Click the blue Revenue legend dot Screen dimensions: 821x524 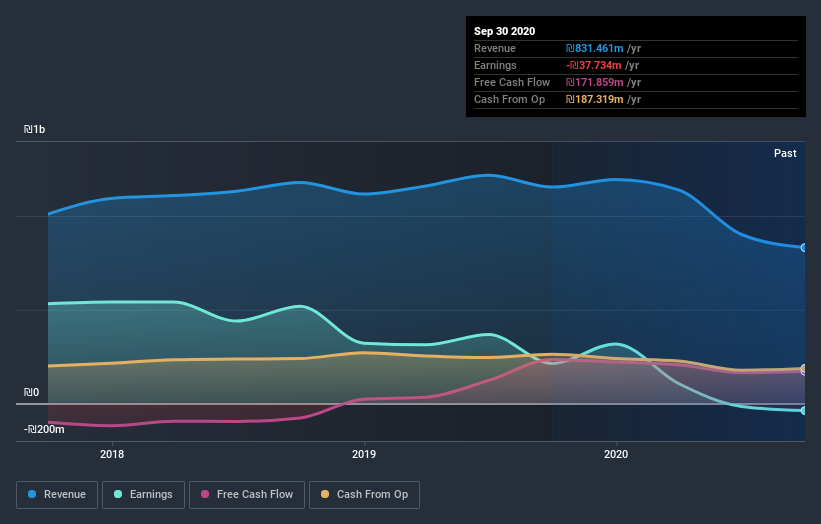(32, 494)
